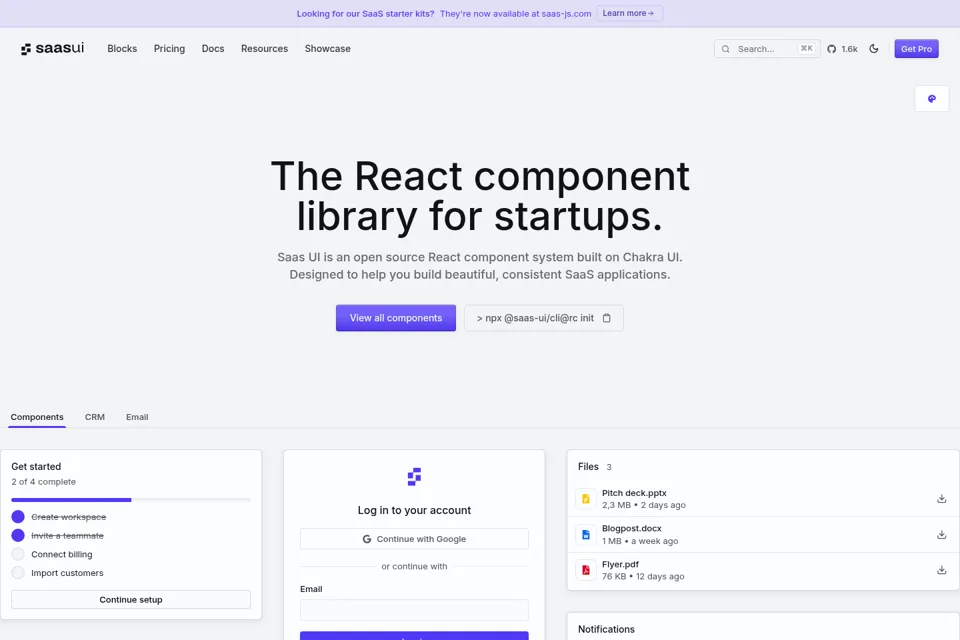Open the Blocks menu
Image resolution: width=960 pixels, height=640 pixels.
tap(122, 48)
